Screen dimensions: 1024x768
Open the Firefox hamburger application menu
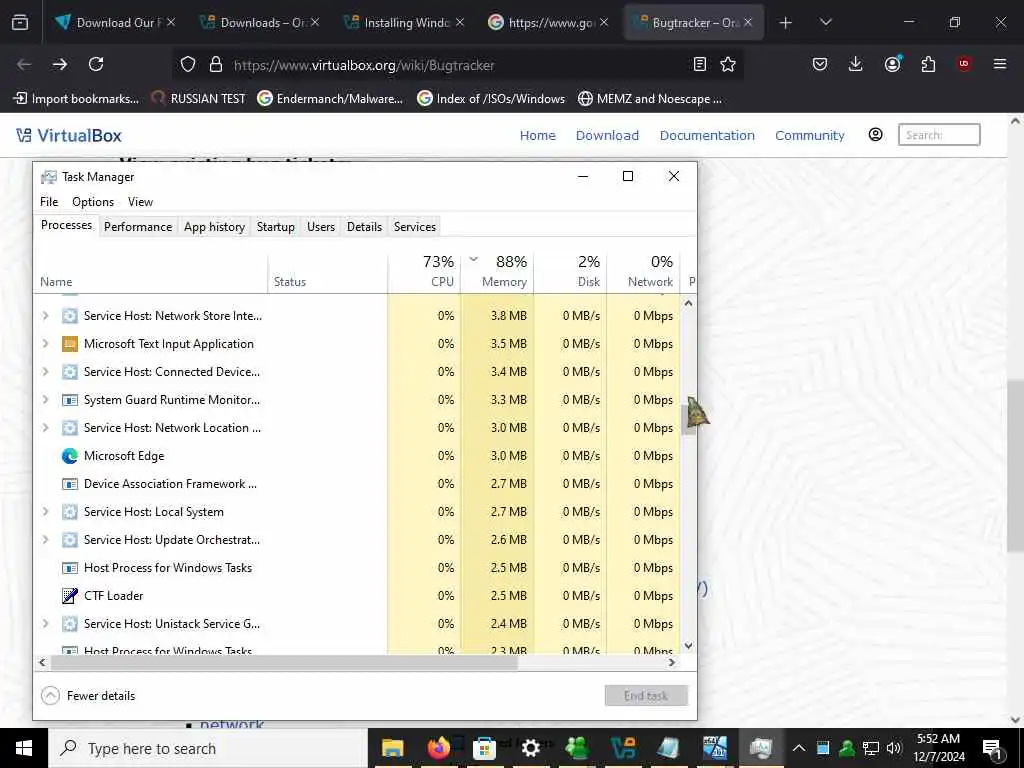[1000, 64]
